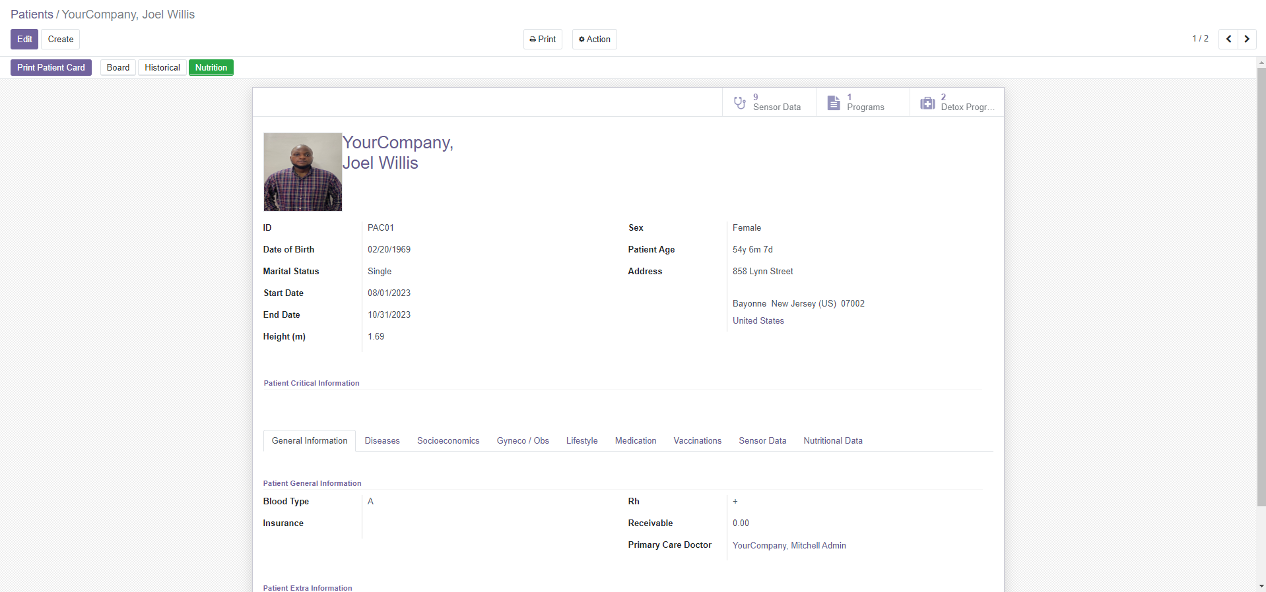Open the Vaccinations tab
Screen dimensions: 1266x592
(x=698, y=441)
